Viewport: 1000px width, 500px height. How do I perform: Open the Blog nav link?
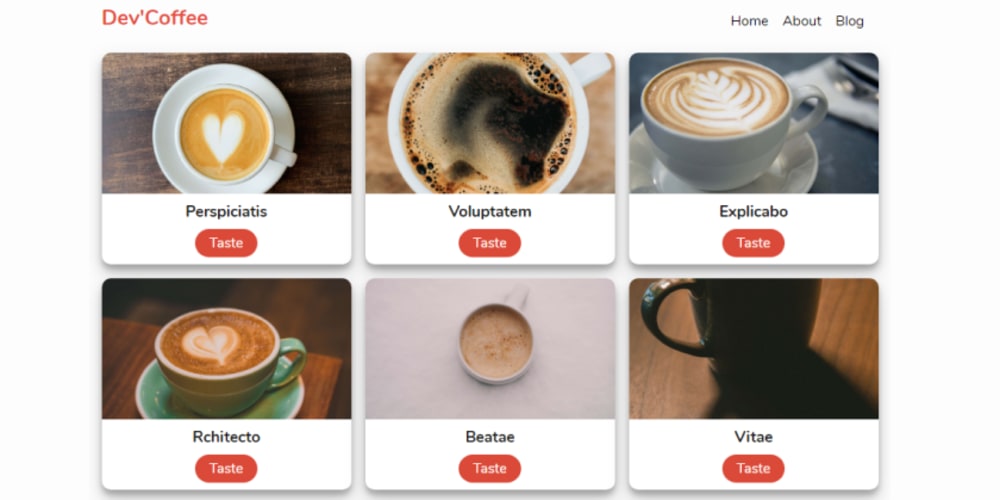click(849, 21)
